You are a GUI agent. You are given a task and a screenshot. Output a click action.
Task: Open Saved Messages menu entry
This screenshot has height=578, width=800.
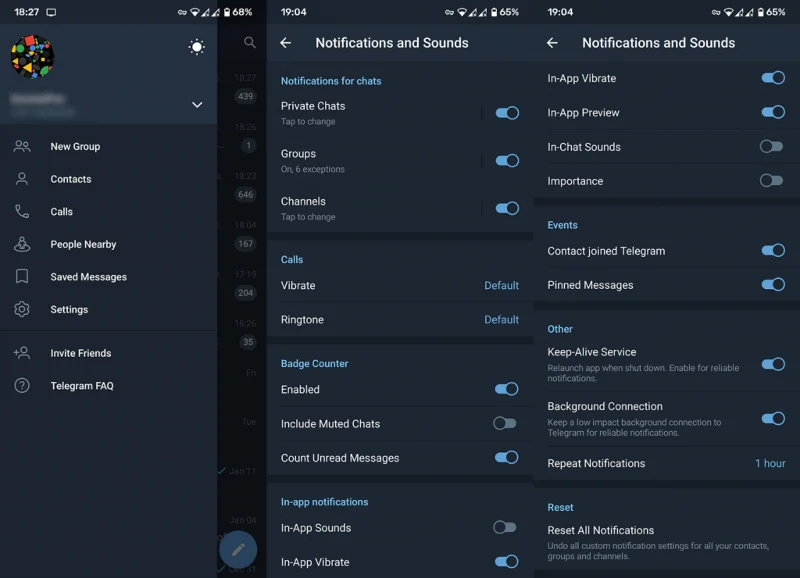108,277
